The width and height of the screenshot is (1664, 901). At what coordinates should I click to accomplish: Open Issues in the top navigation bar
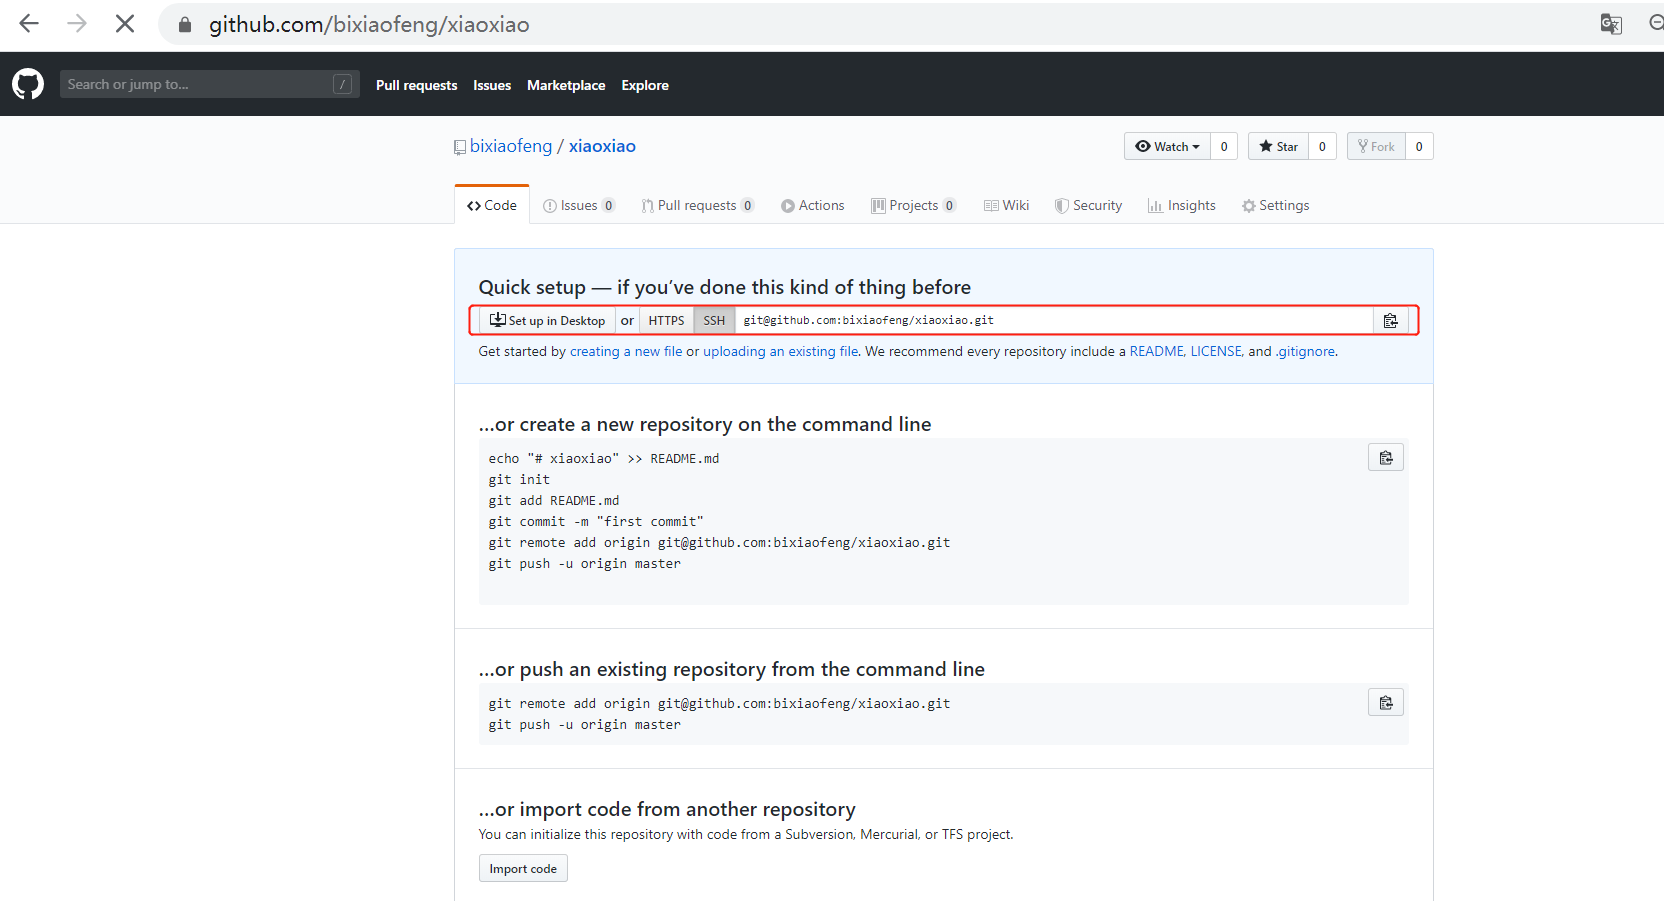coord(492,85)
